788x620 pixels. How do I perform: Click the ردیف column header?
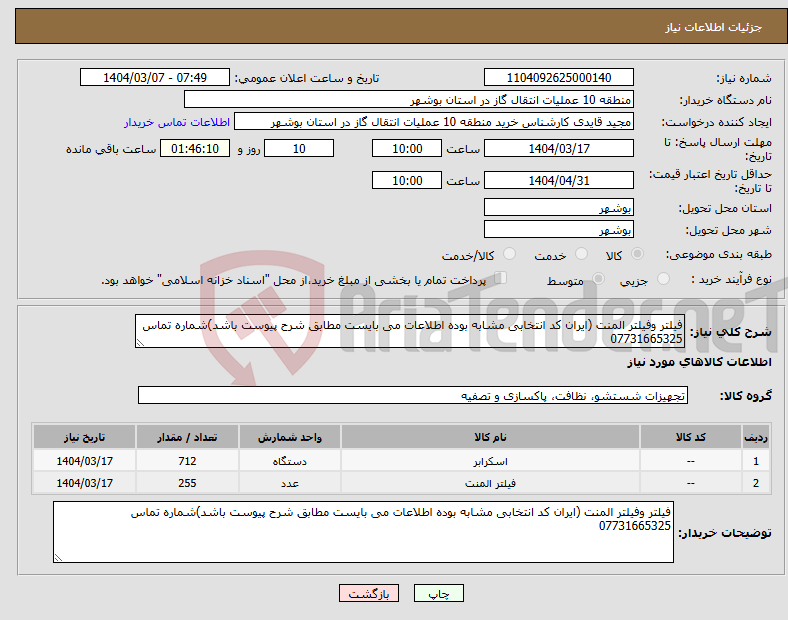(x=756, y=437)
